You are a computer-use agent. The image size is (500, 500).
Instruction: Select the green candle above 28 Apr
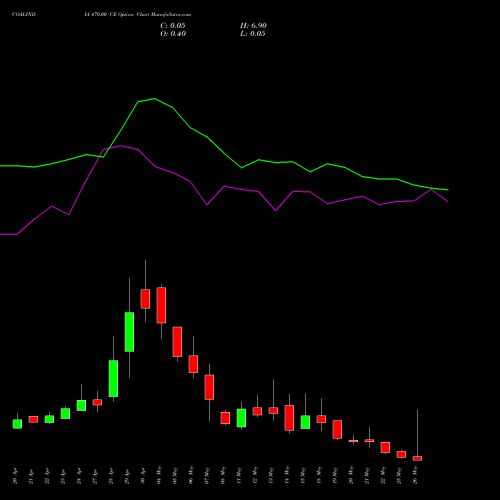(113, 378)
